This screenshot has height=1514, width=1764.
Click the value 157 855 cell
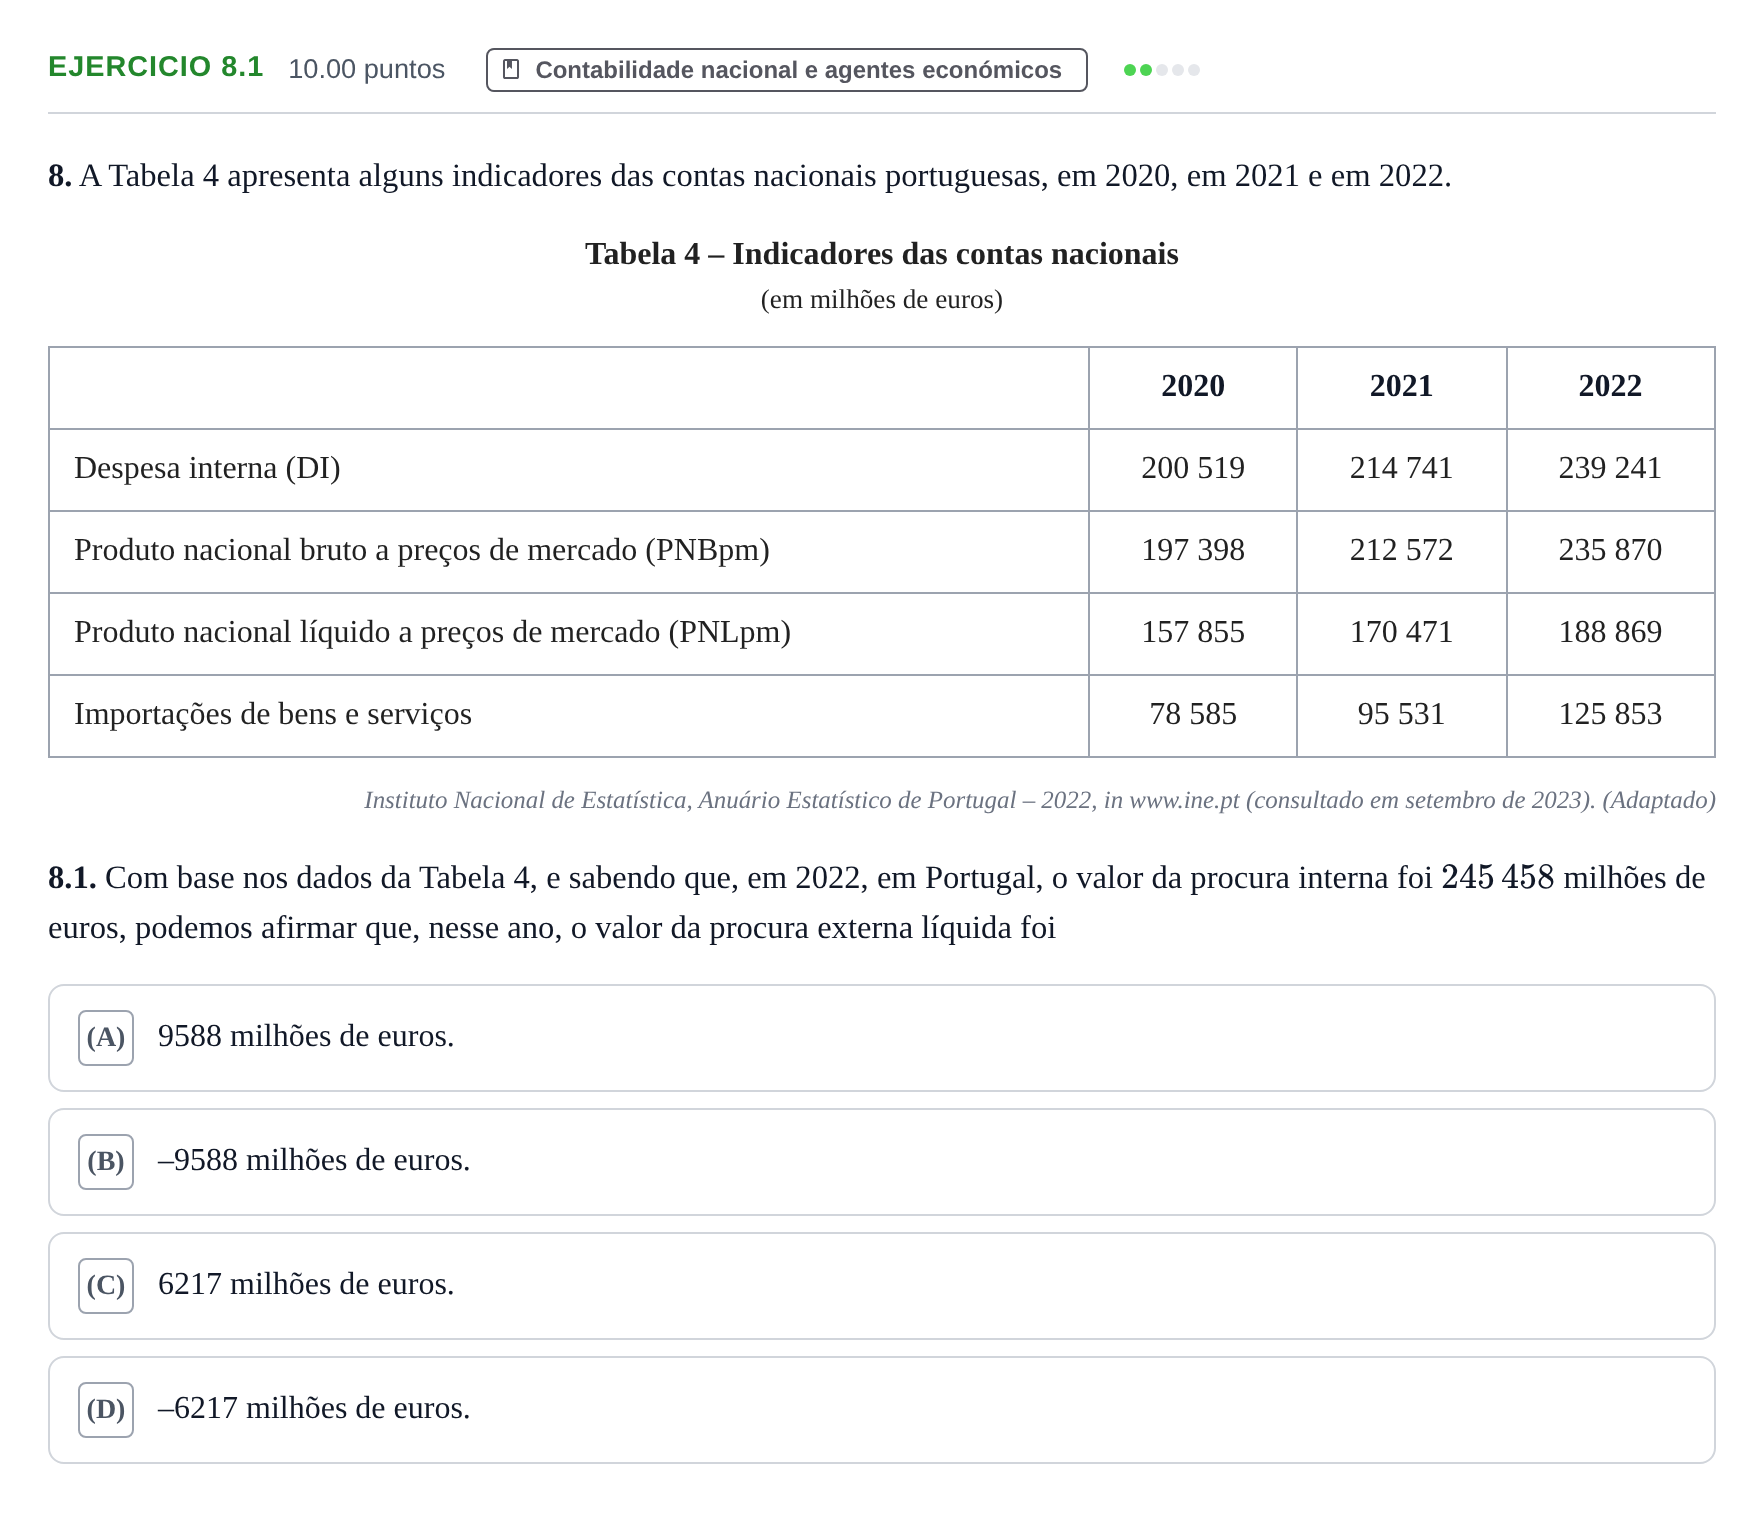pos(1193,634)
